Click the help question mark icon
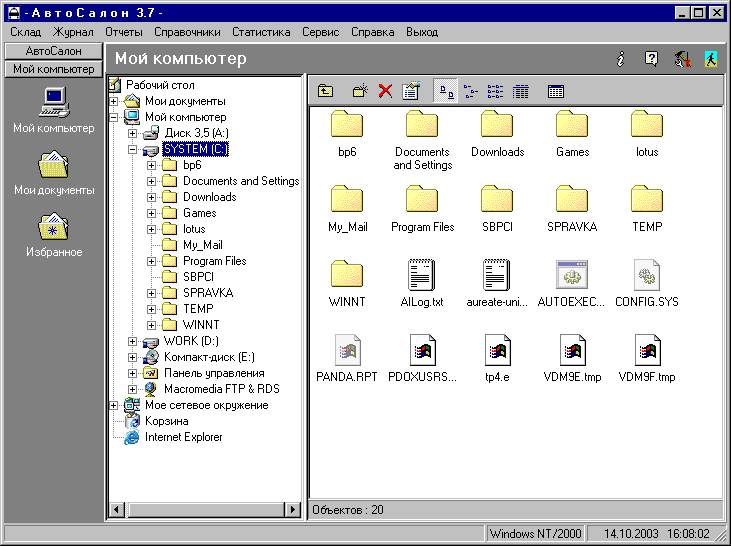Image resolution: width=731 pixels, height=546 pixels. (651, 59)
